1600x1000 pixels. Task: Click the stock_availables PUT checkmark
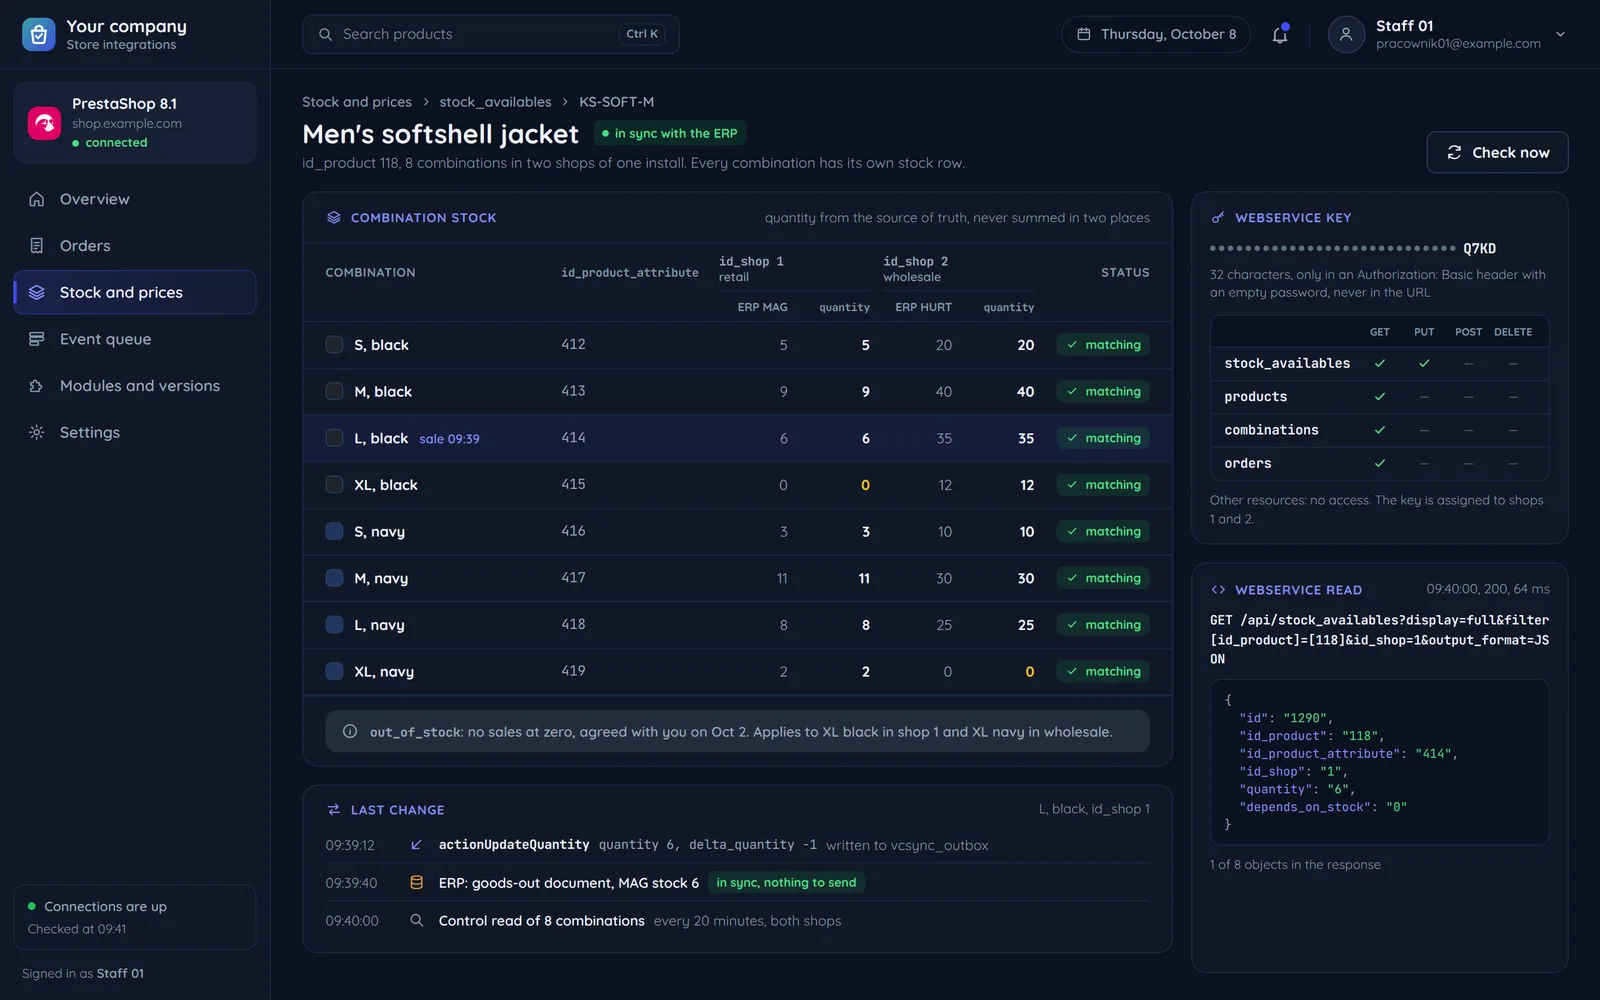click(x=1424, y=363)
